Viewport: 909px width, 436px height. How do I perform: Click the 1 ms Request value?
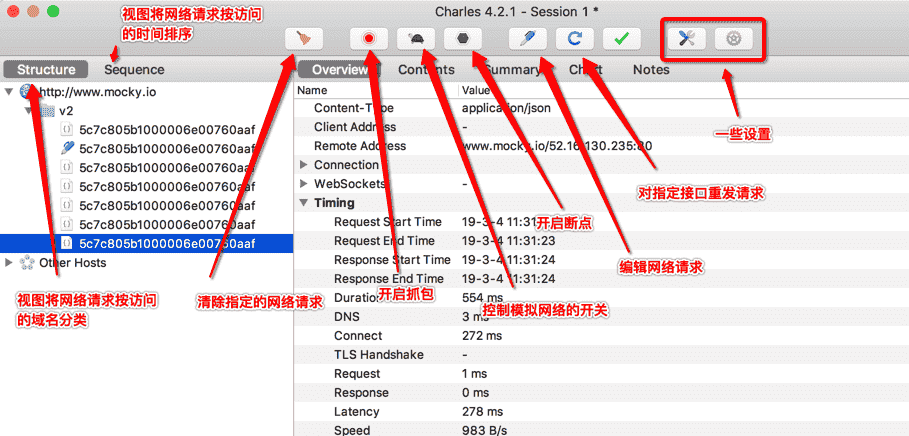tap(474, 374)
